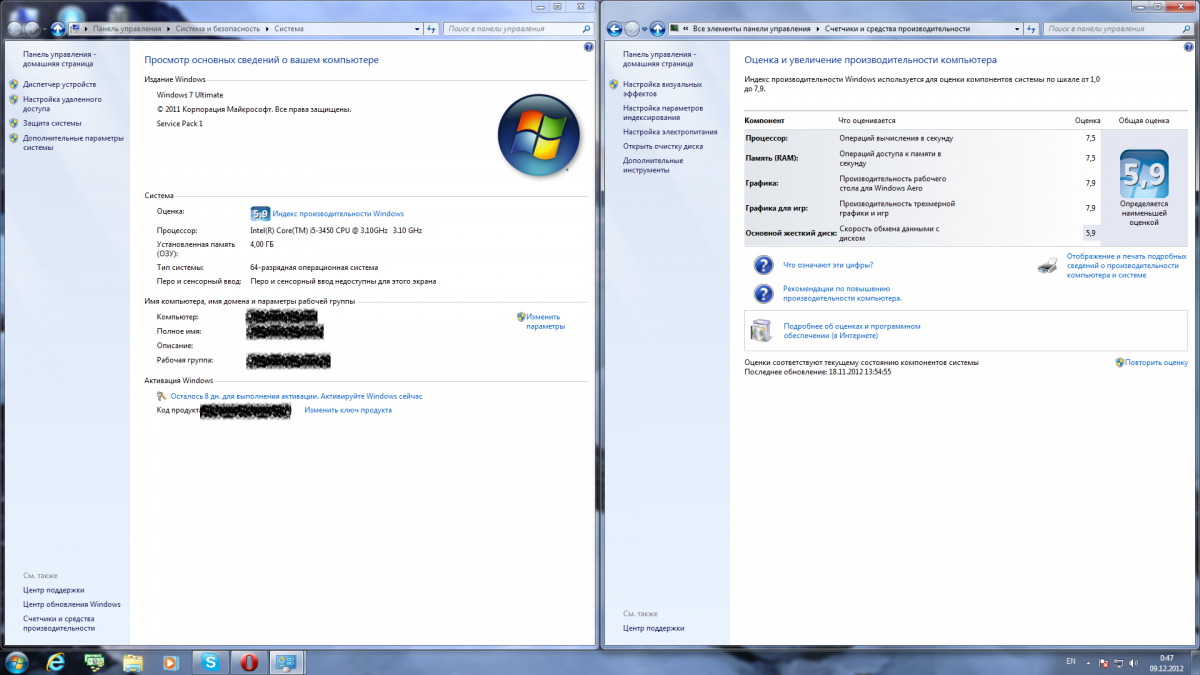Show hidden system tray icons
1200x675 pixels.
click(x=1088, y=662)
